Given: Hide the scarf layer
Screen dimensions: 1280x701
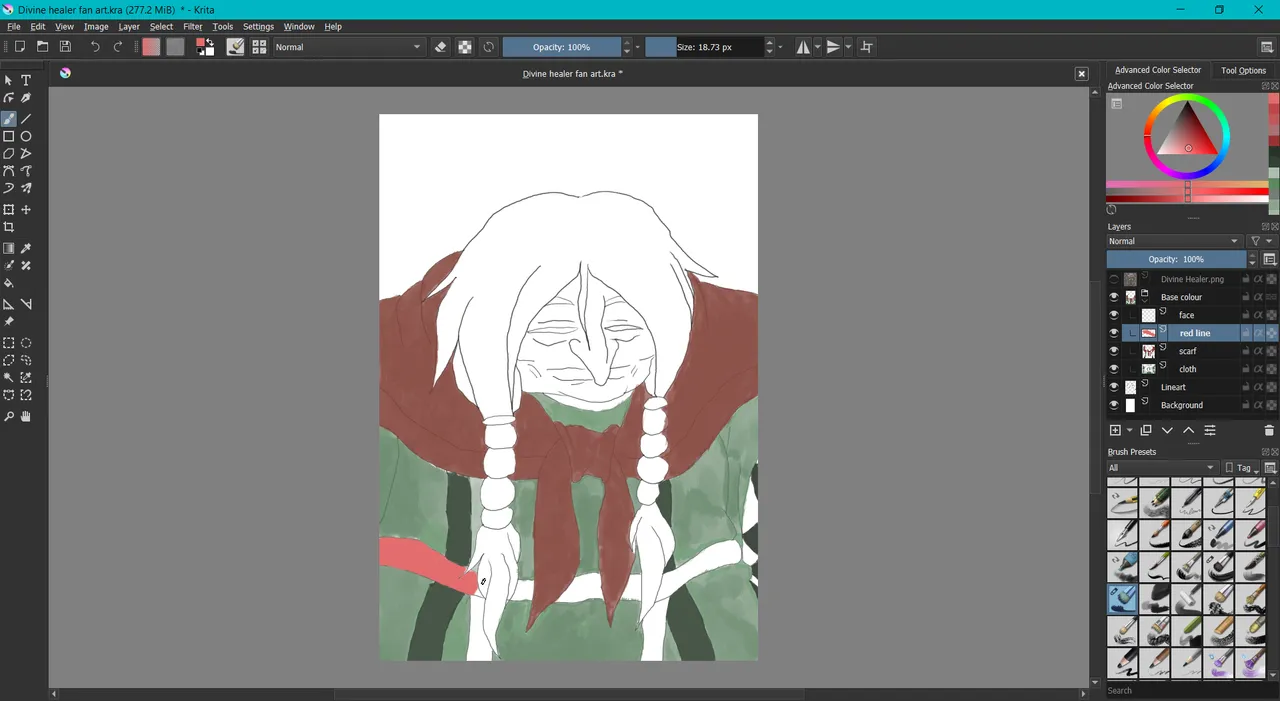Looking at the screenshot, I should click(1114, 351).
